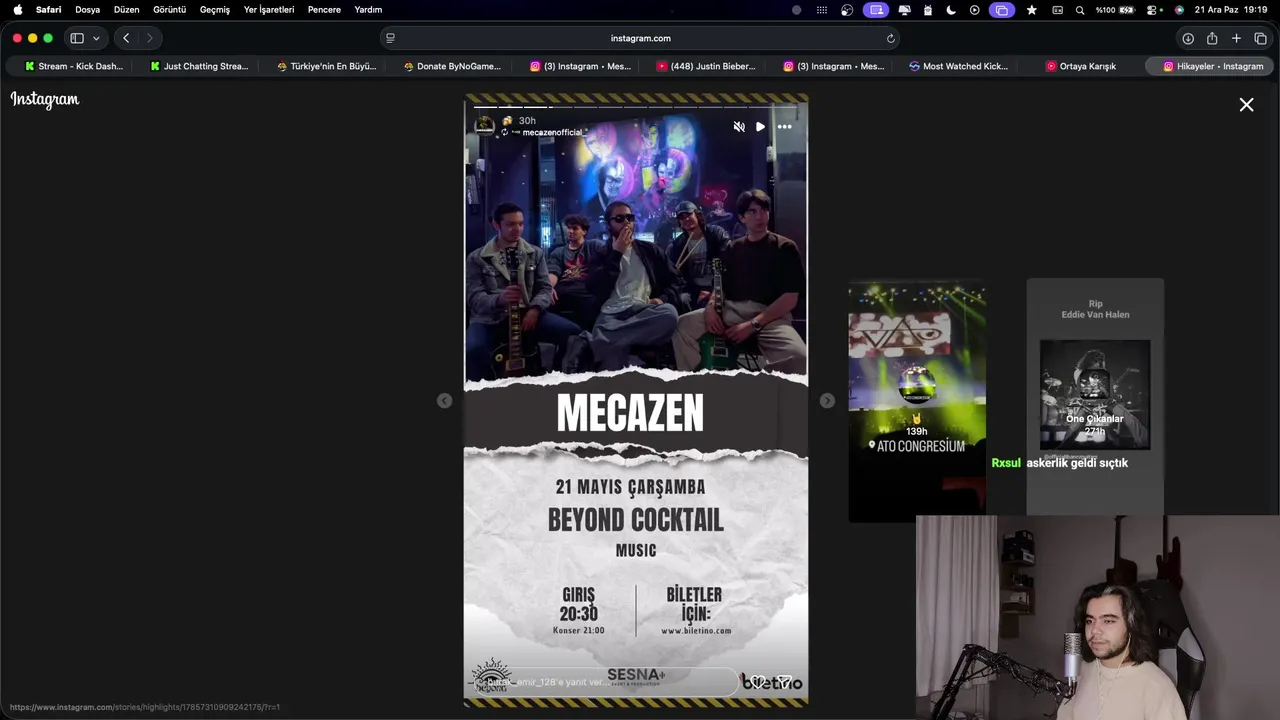Close the story viewer X
The image size is (1280, 720).
tap(1246, 104)
